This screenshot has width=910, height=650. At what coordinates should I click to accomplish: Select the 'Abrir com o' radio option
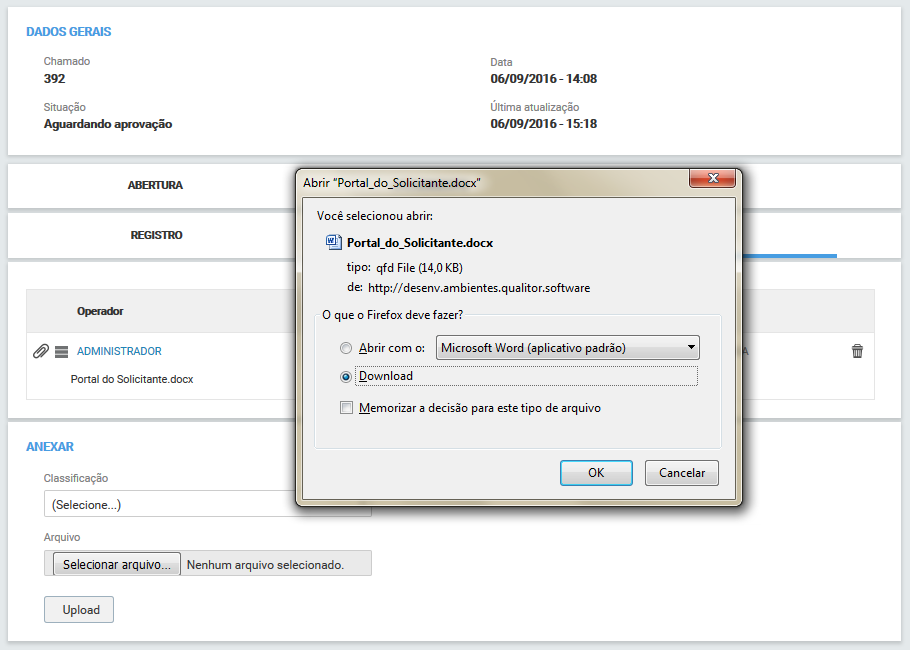(346, 348)
